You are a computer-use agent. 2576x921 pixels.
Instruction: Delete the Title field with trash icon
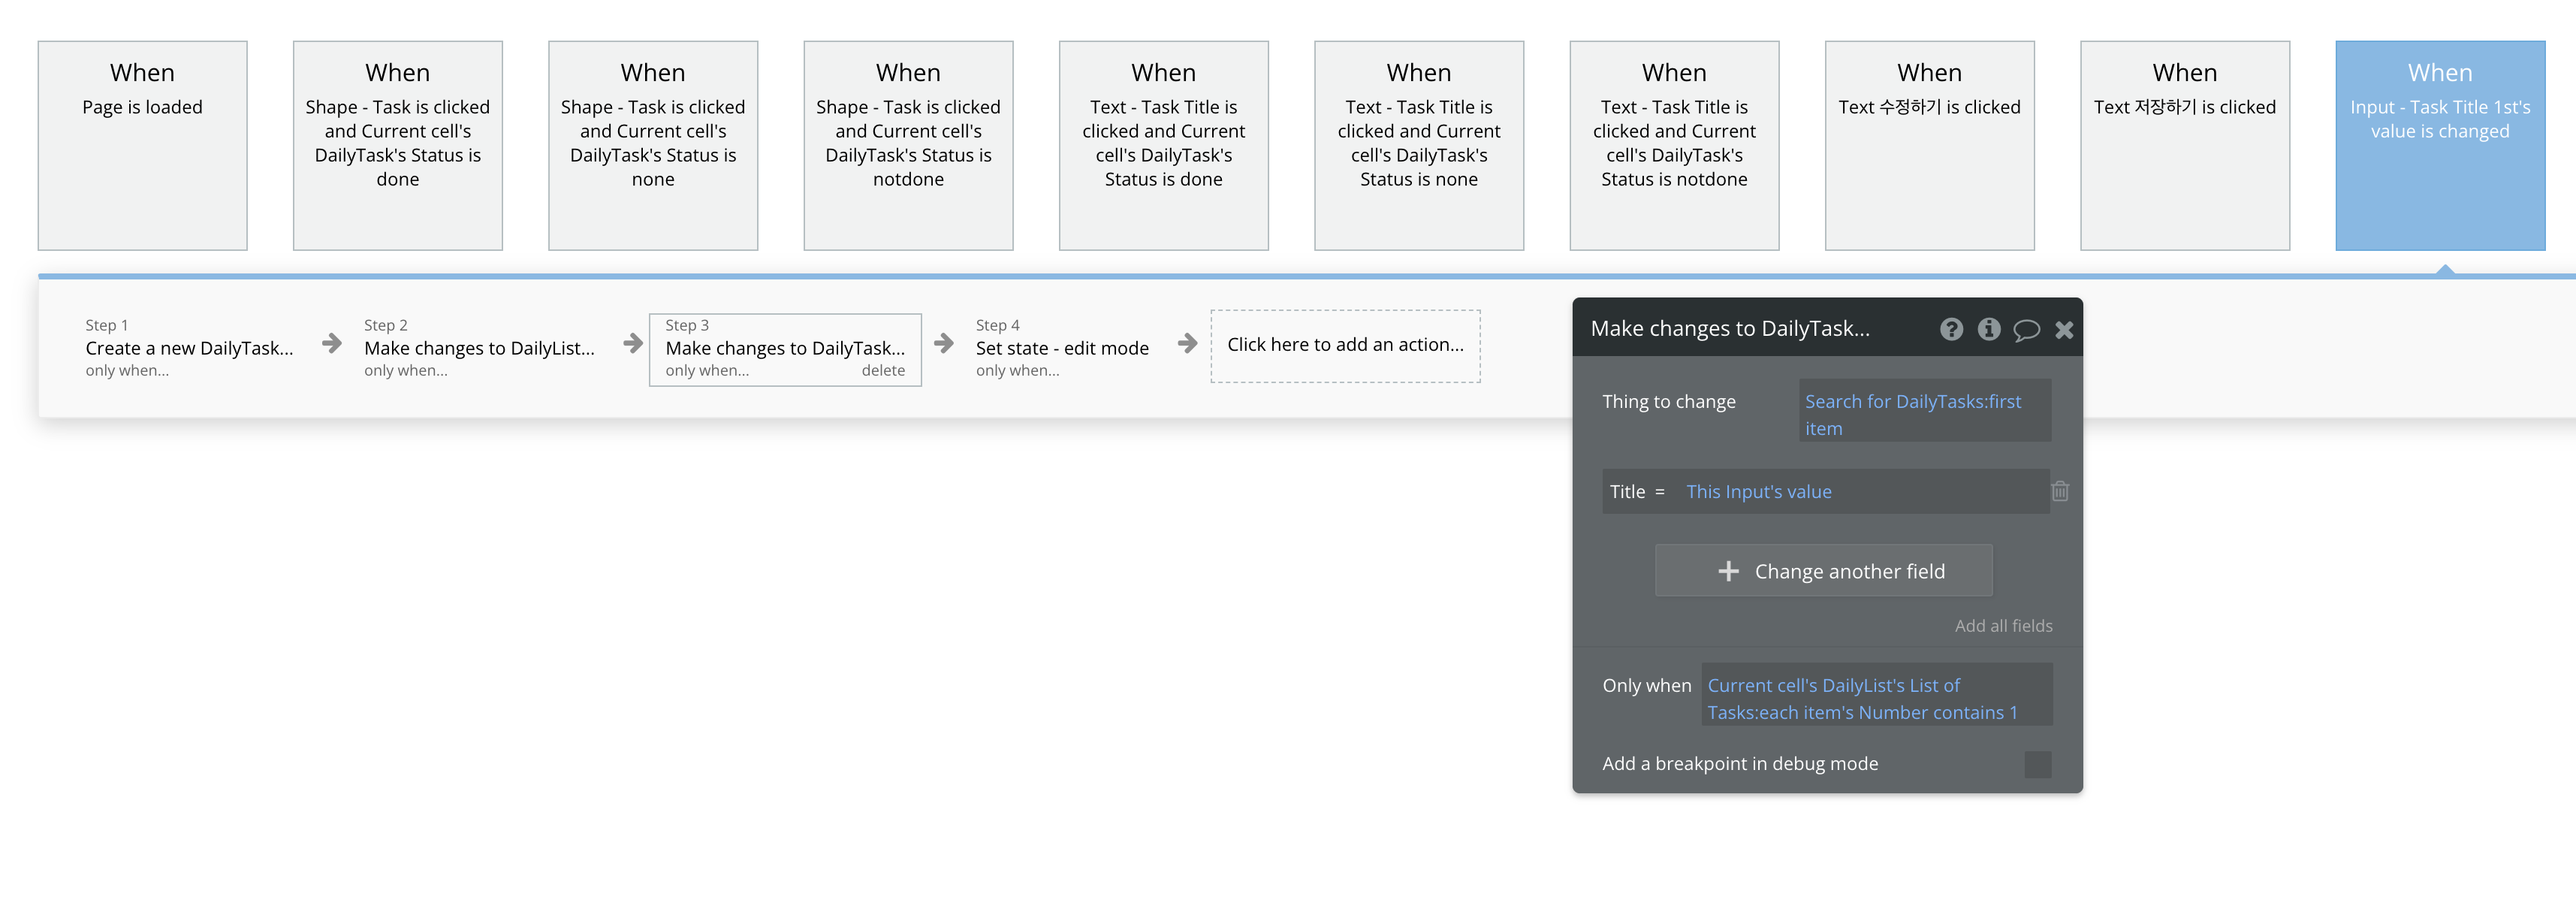[2060, 491]
